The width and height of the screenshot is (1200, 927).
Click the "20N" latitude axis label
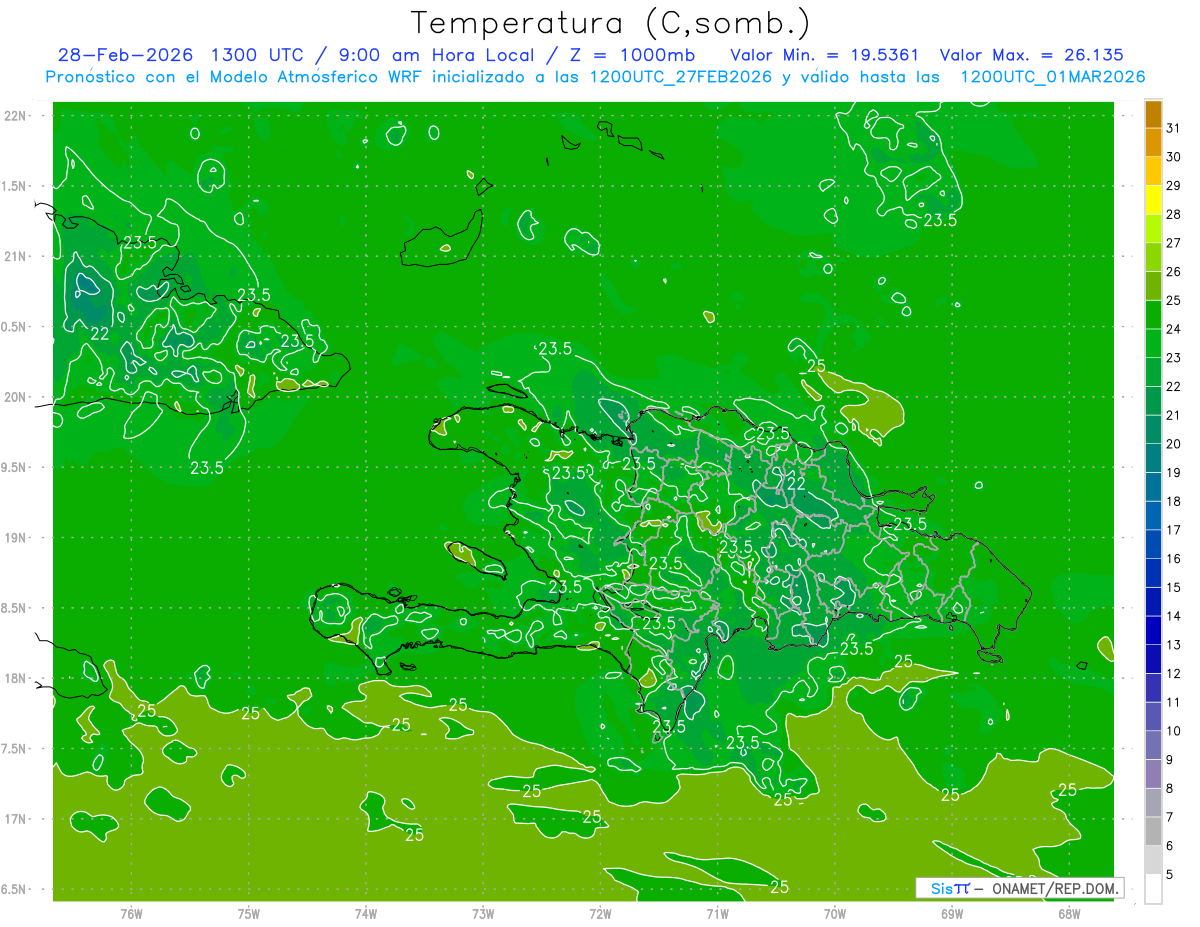point(17,397)
